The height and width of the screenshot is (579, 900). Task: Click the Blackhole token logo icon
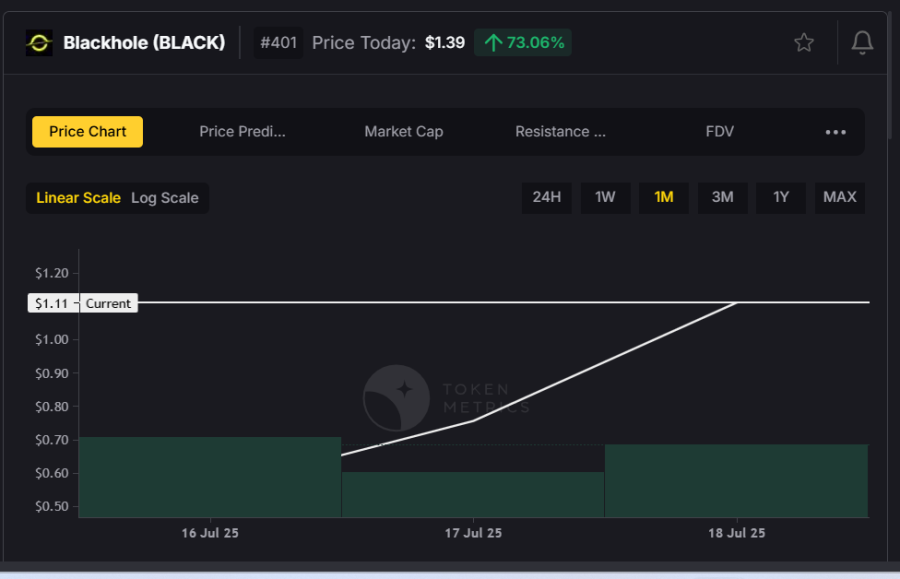pos(39,43)
